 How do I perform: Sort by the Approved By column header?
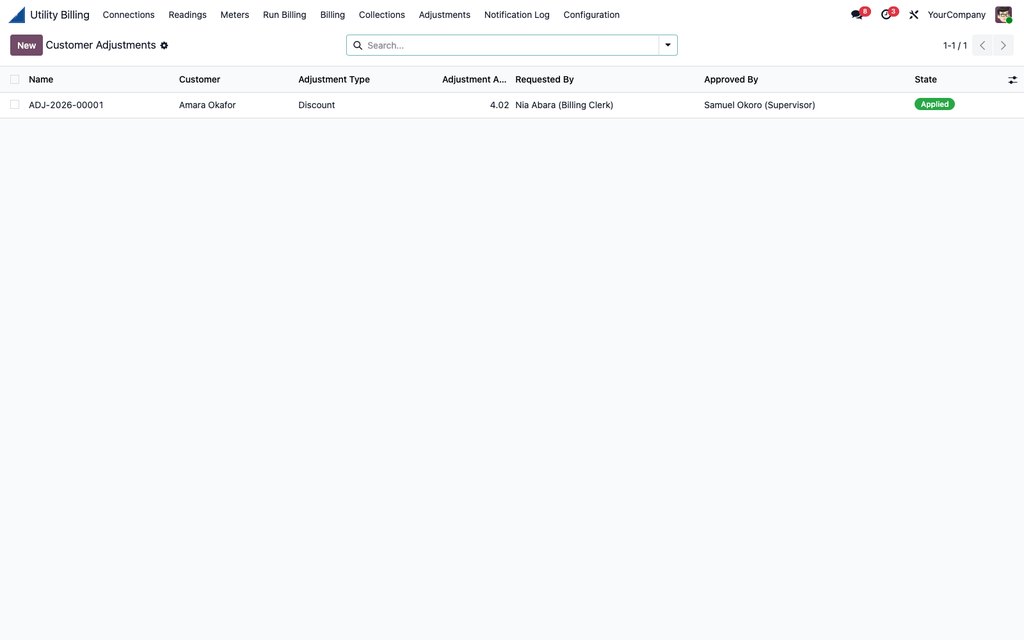(731, 80)
